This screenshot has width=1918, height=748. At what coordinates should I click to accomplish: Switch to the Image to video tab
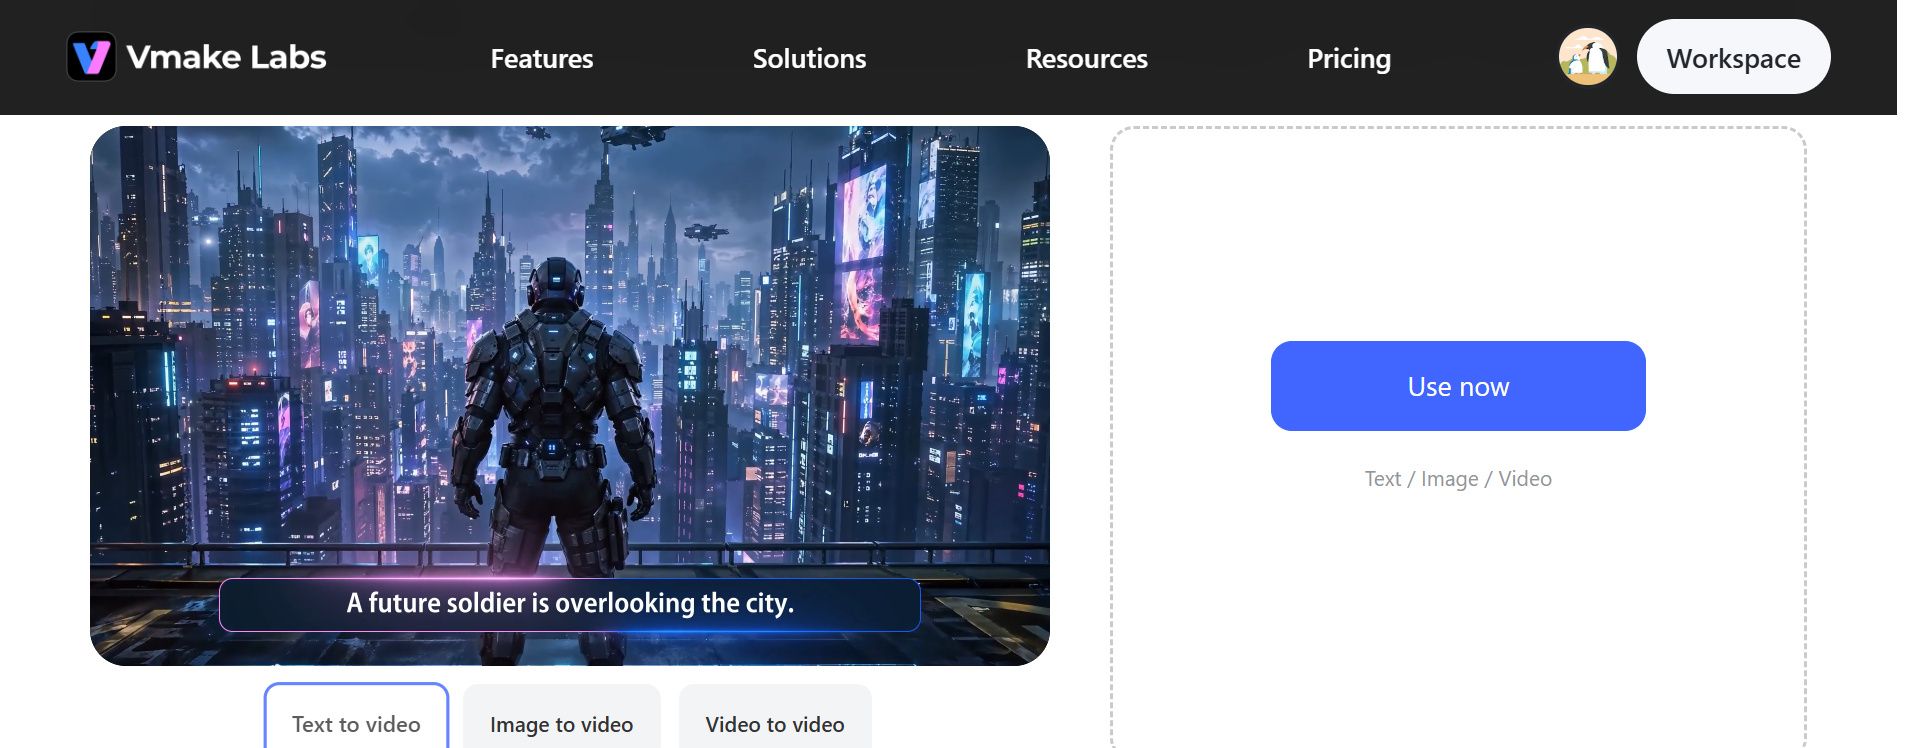[561, 718]
